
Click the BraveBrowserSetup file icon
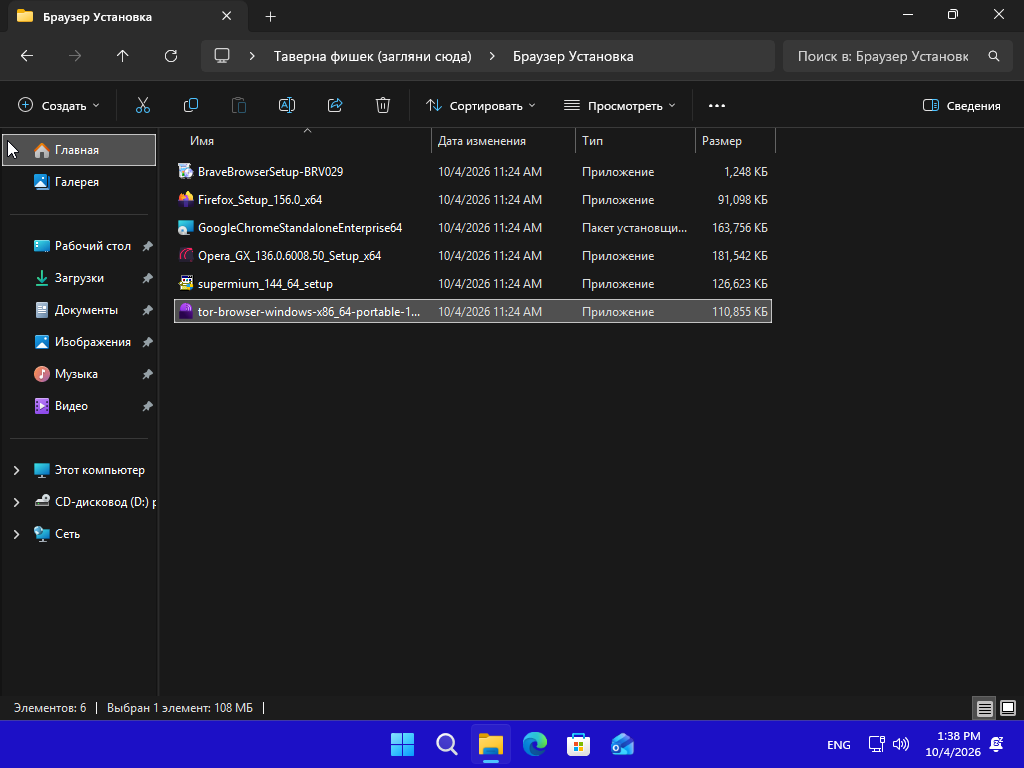tap(185, 171)
